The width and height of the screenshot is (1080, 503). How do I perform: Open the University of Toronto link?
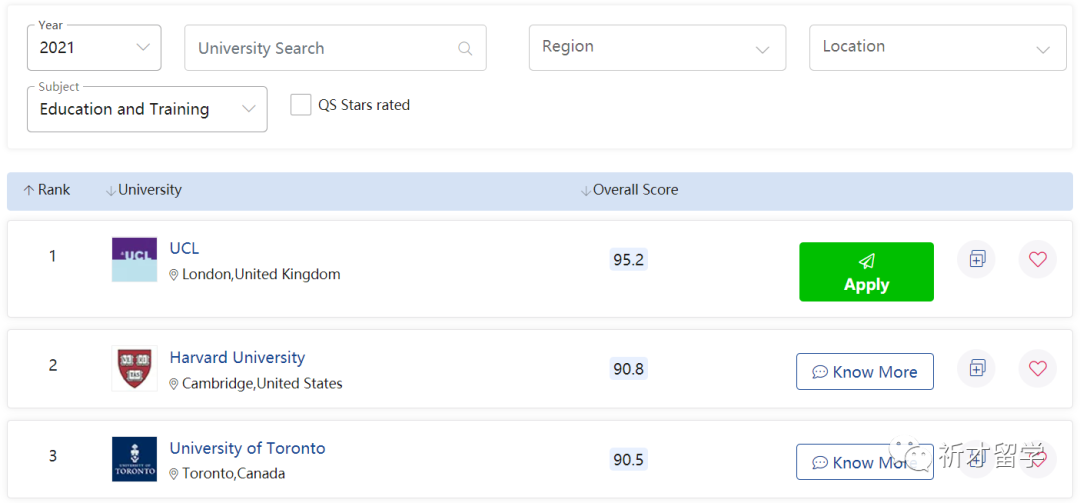click(247, 448)
